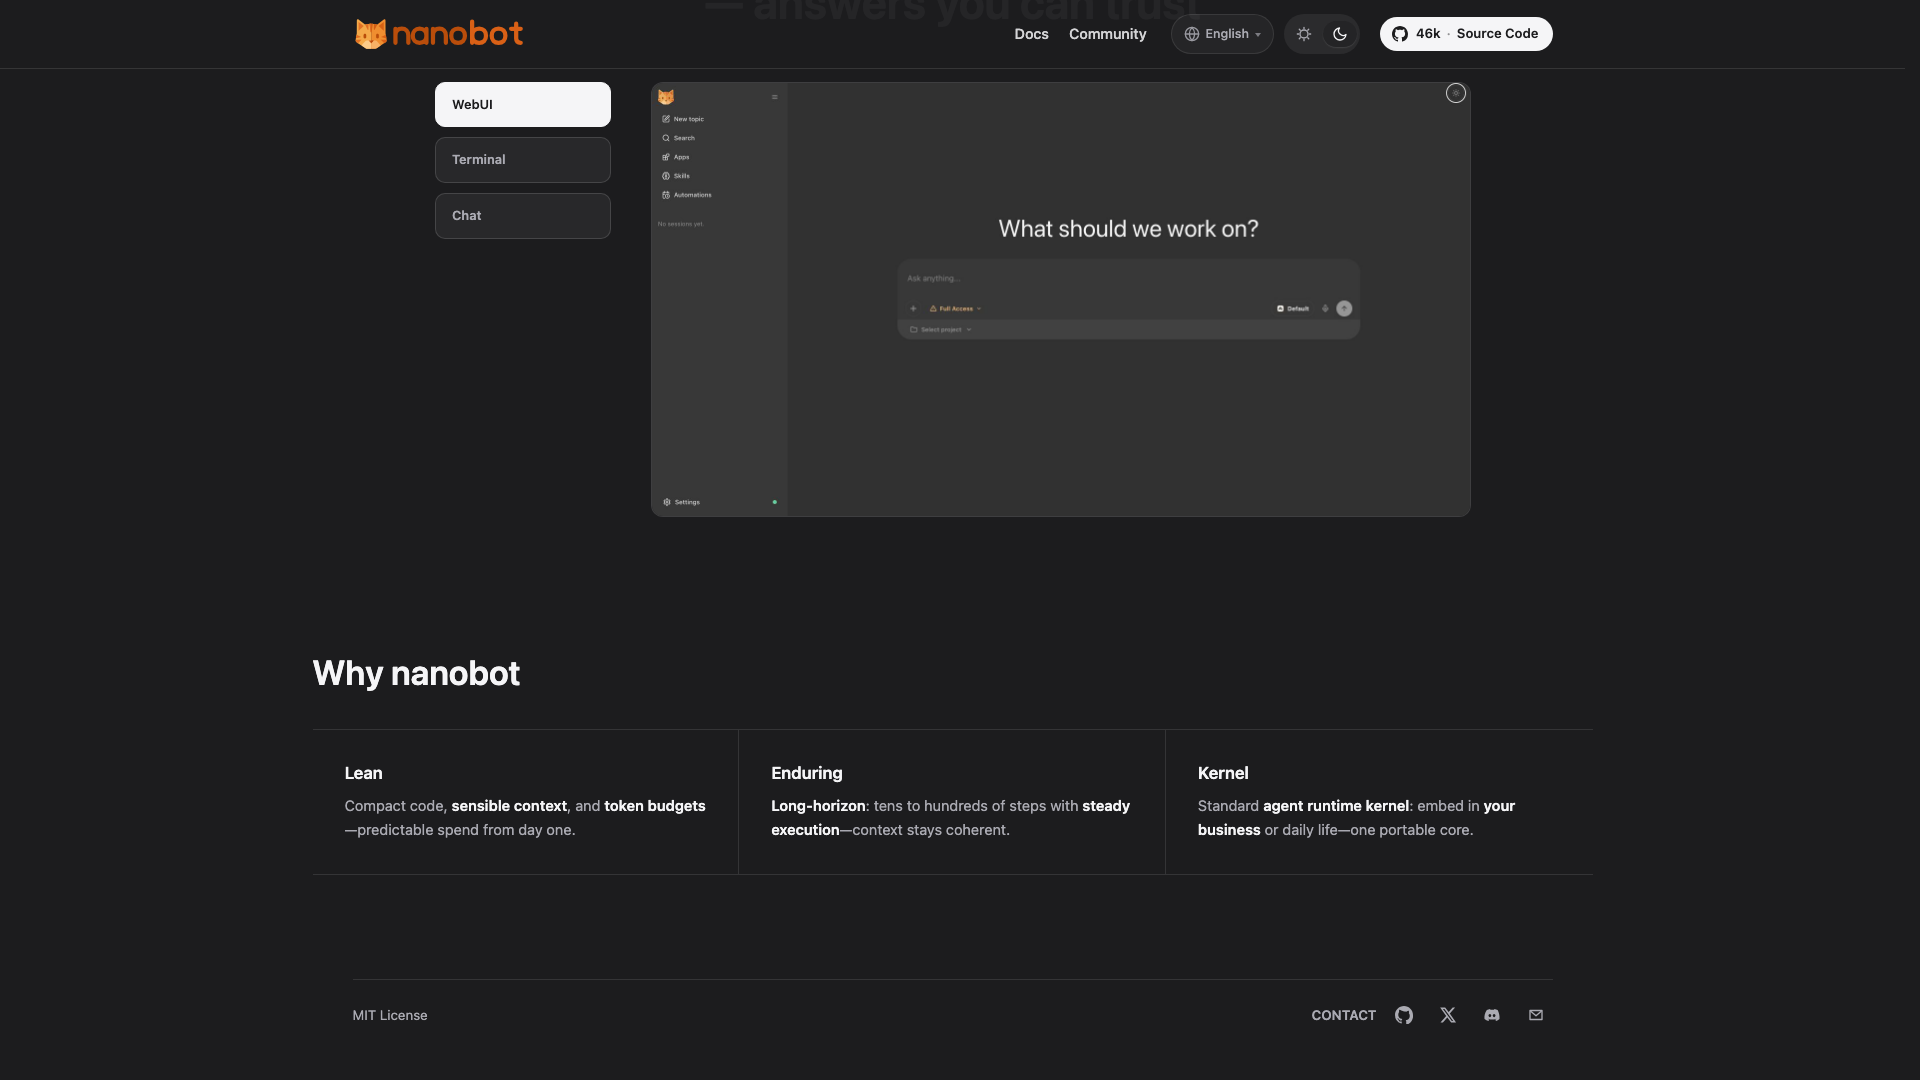The height and width of the screenshot is (1080, 1920).
Task: Open the Docs page
Action: (x=1031, y=34)
